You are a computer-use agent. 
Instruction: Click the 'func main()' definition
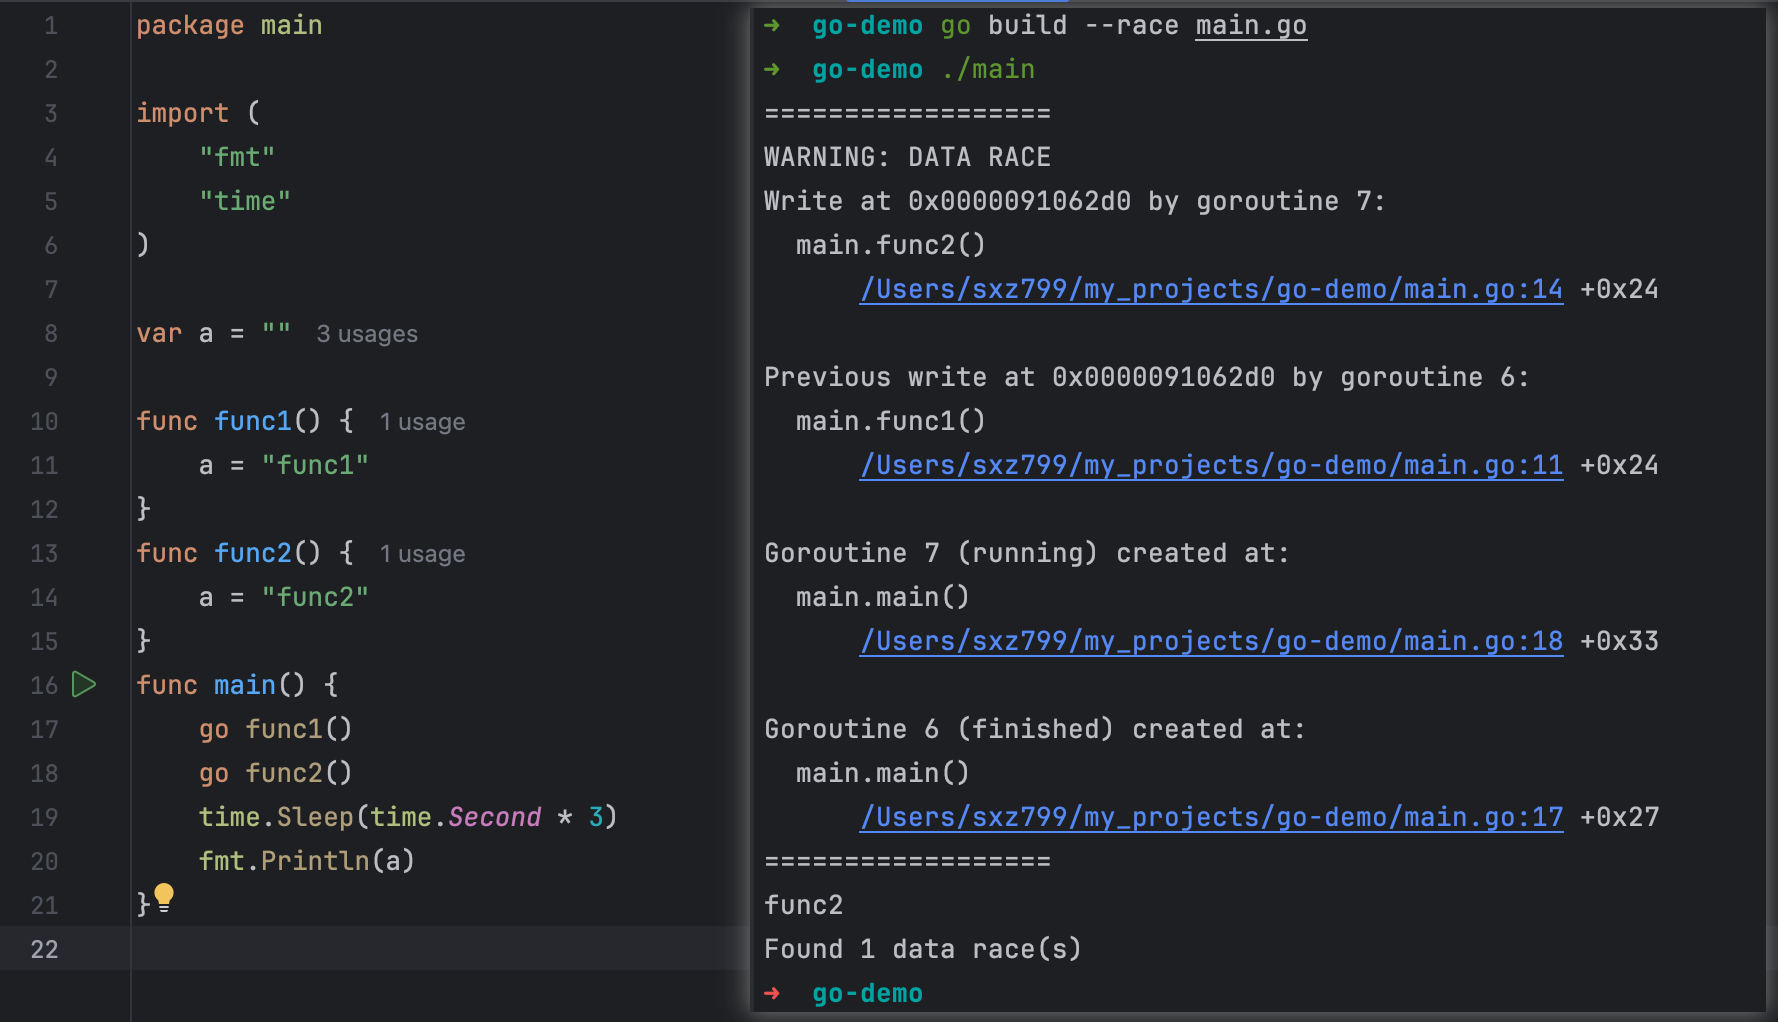[237, 686]
